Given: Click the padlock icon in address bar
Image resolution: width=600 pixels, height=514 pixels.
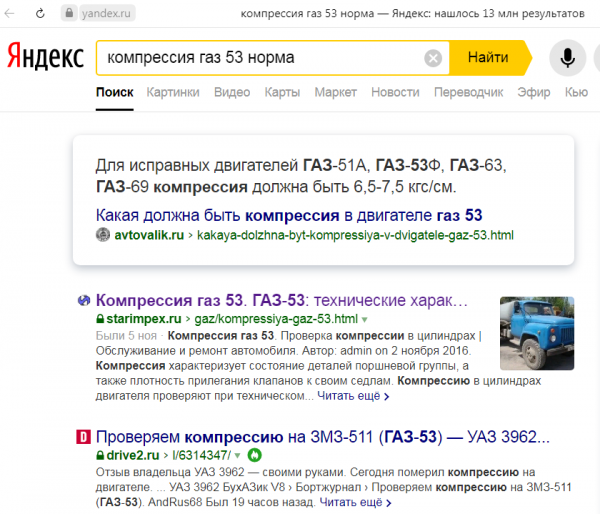Looking at the screenshot, I should click(69, 16).
